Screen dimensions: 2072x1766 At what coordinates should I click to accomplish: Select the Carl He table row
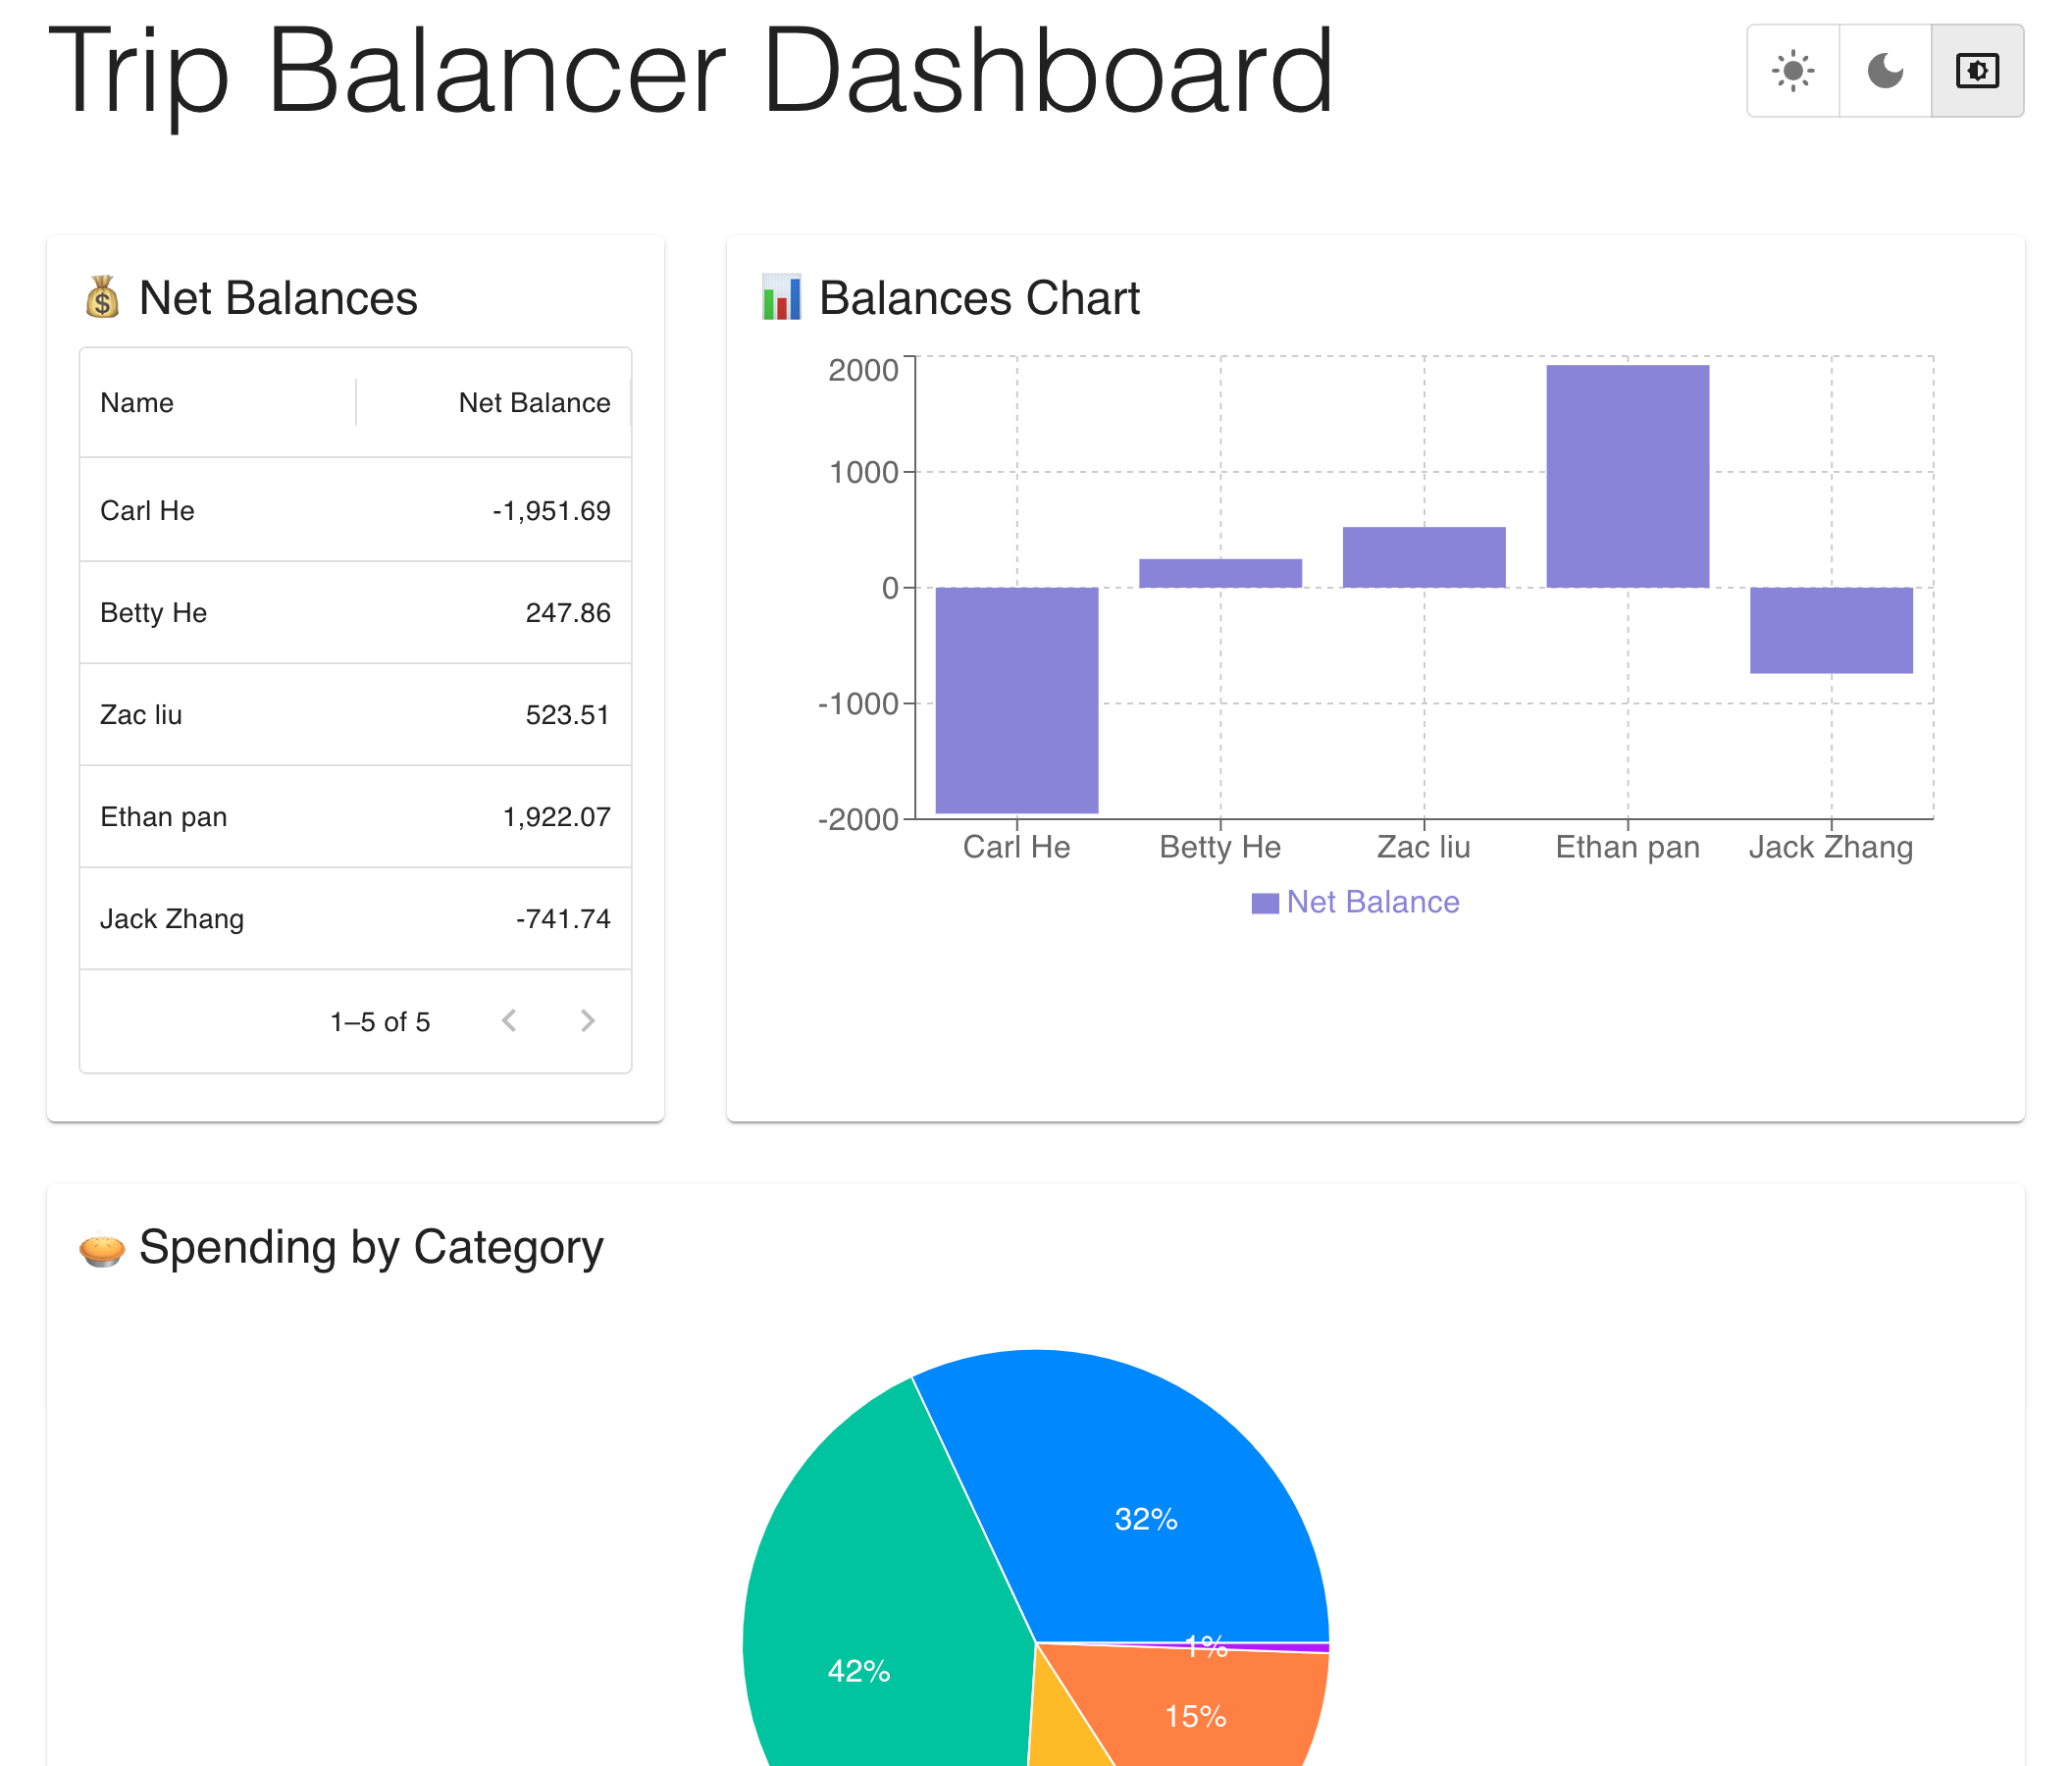[355, 510]
